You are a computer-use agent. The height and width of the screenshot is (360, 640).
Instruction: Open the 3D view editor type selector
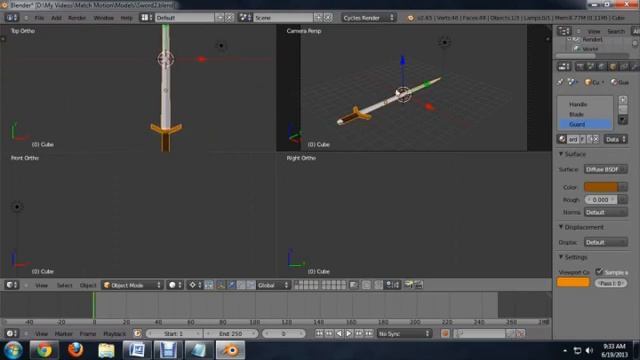click(12, 285)
